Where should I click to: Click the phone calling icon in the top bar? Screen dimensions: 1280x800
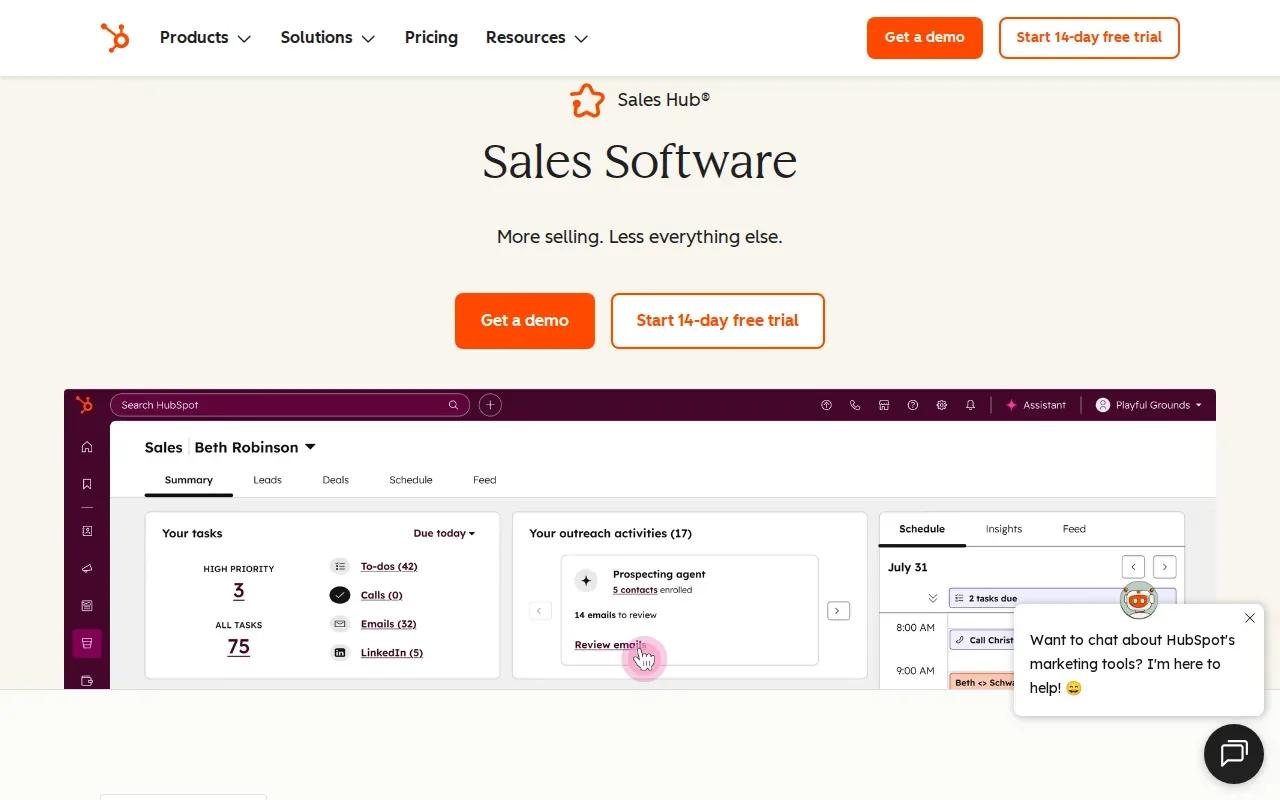(x=855, y=405)
